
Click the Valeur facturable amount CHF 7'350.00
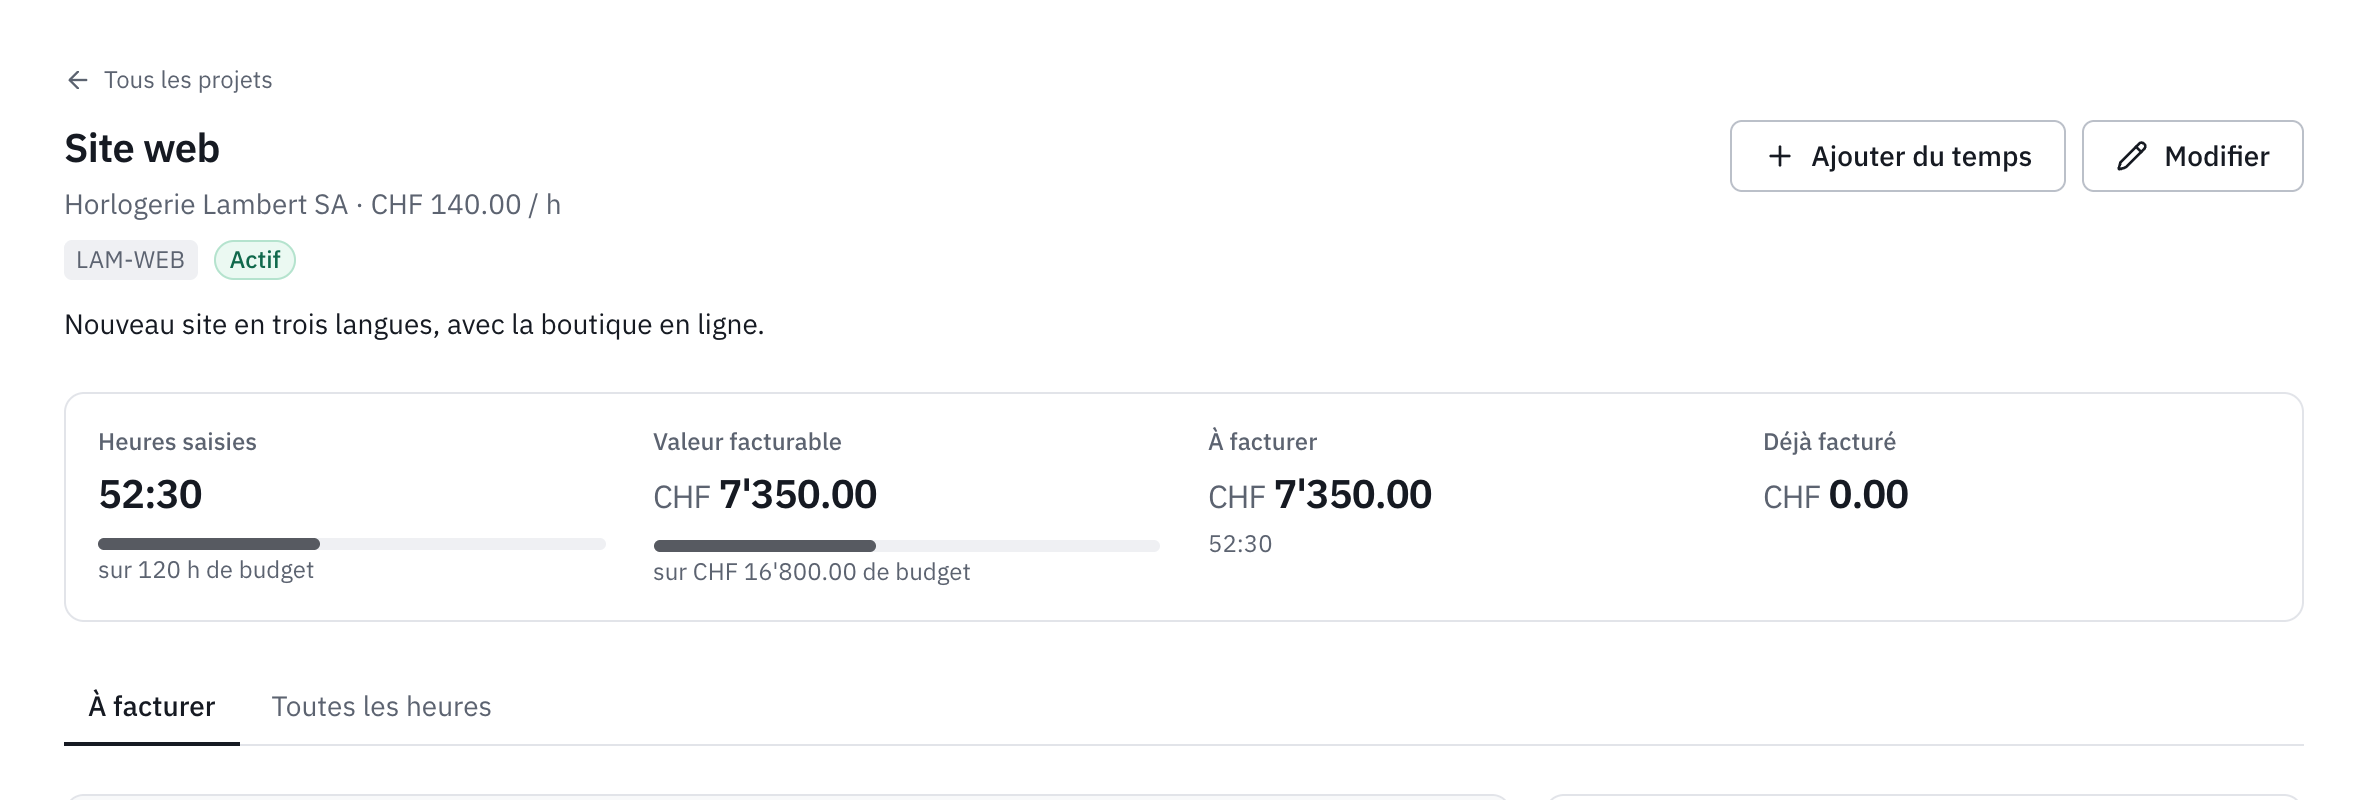pyautogui.click(x=765, y=495)
